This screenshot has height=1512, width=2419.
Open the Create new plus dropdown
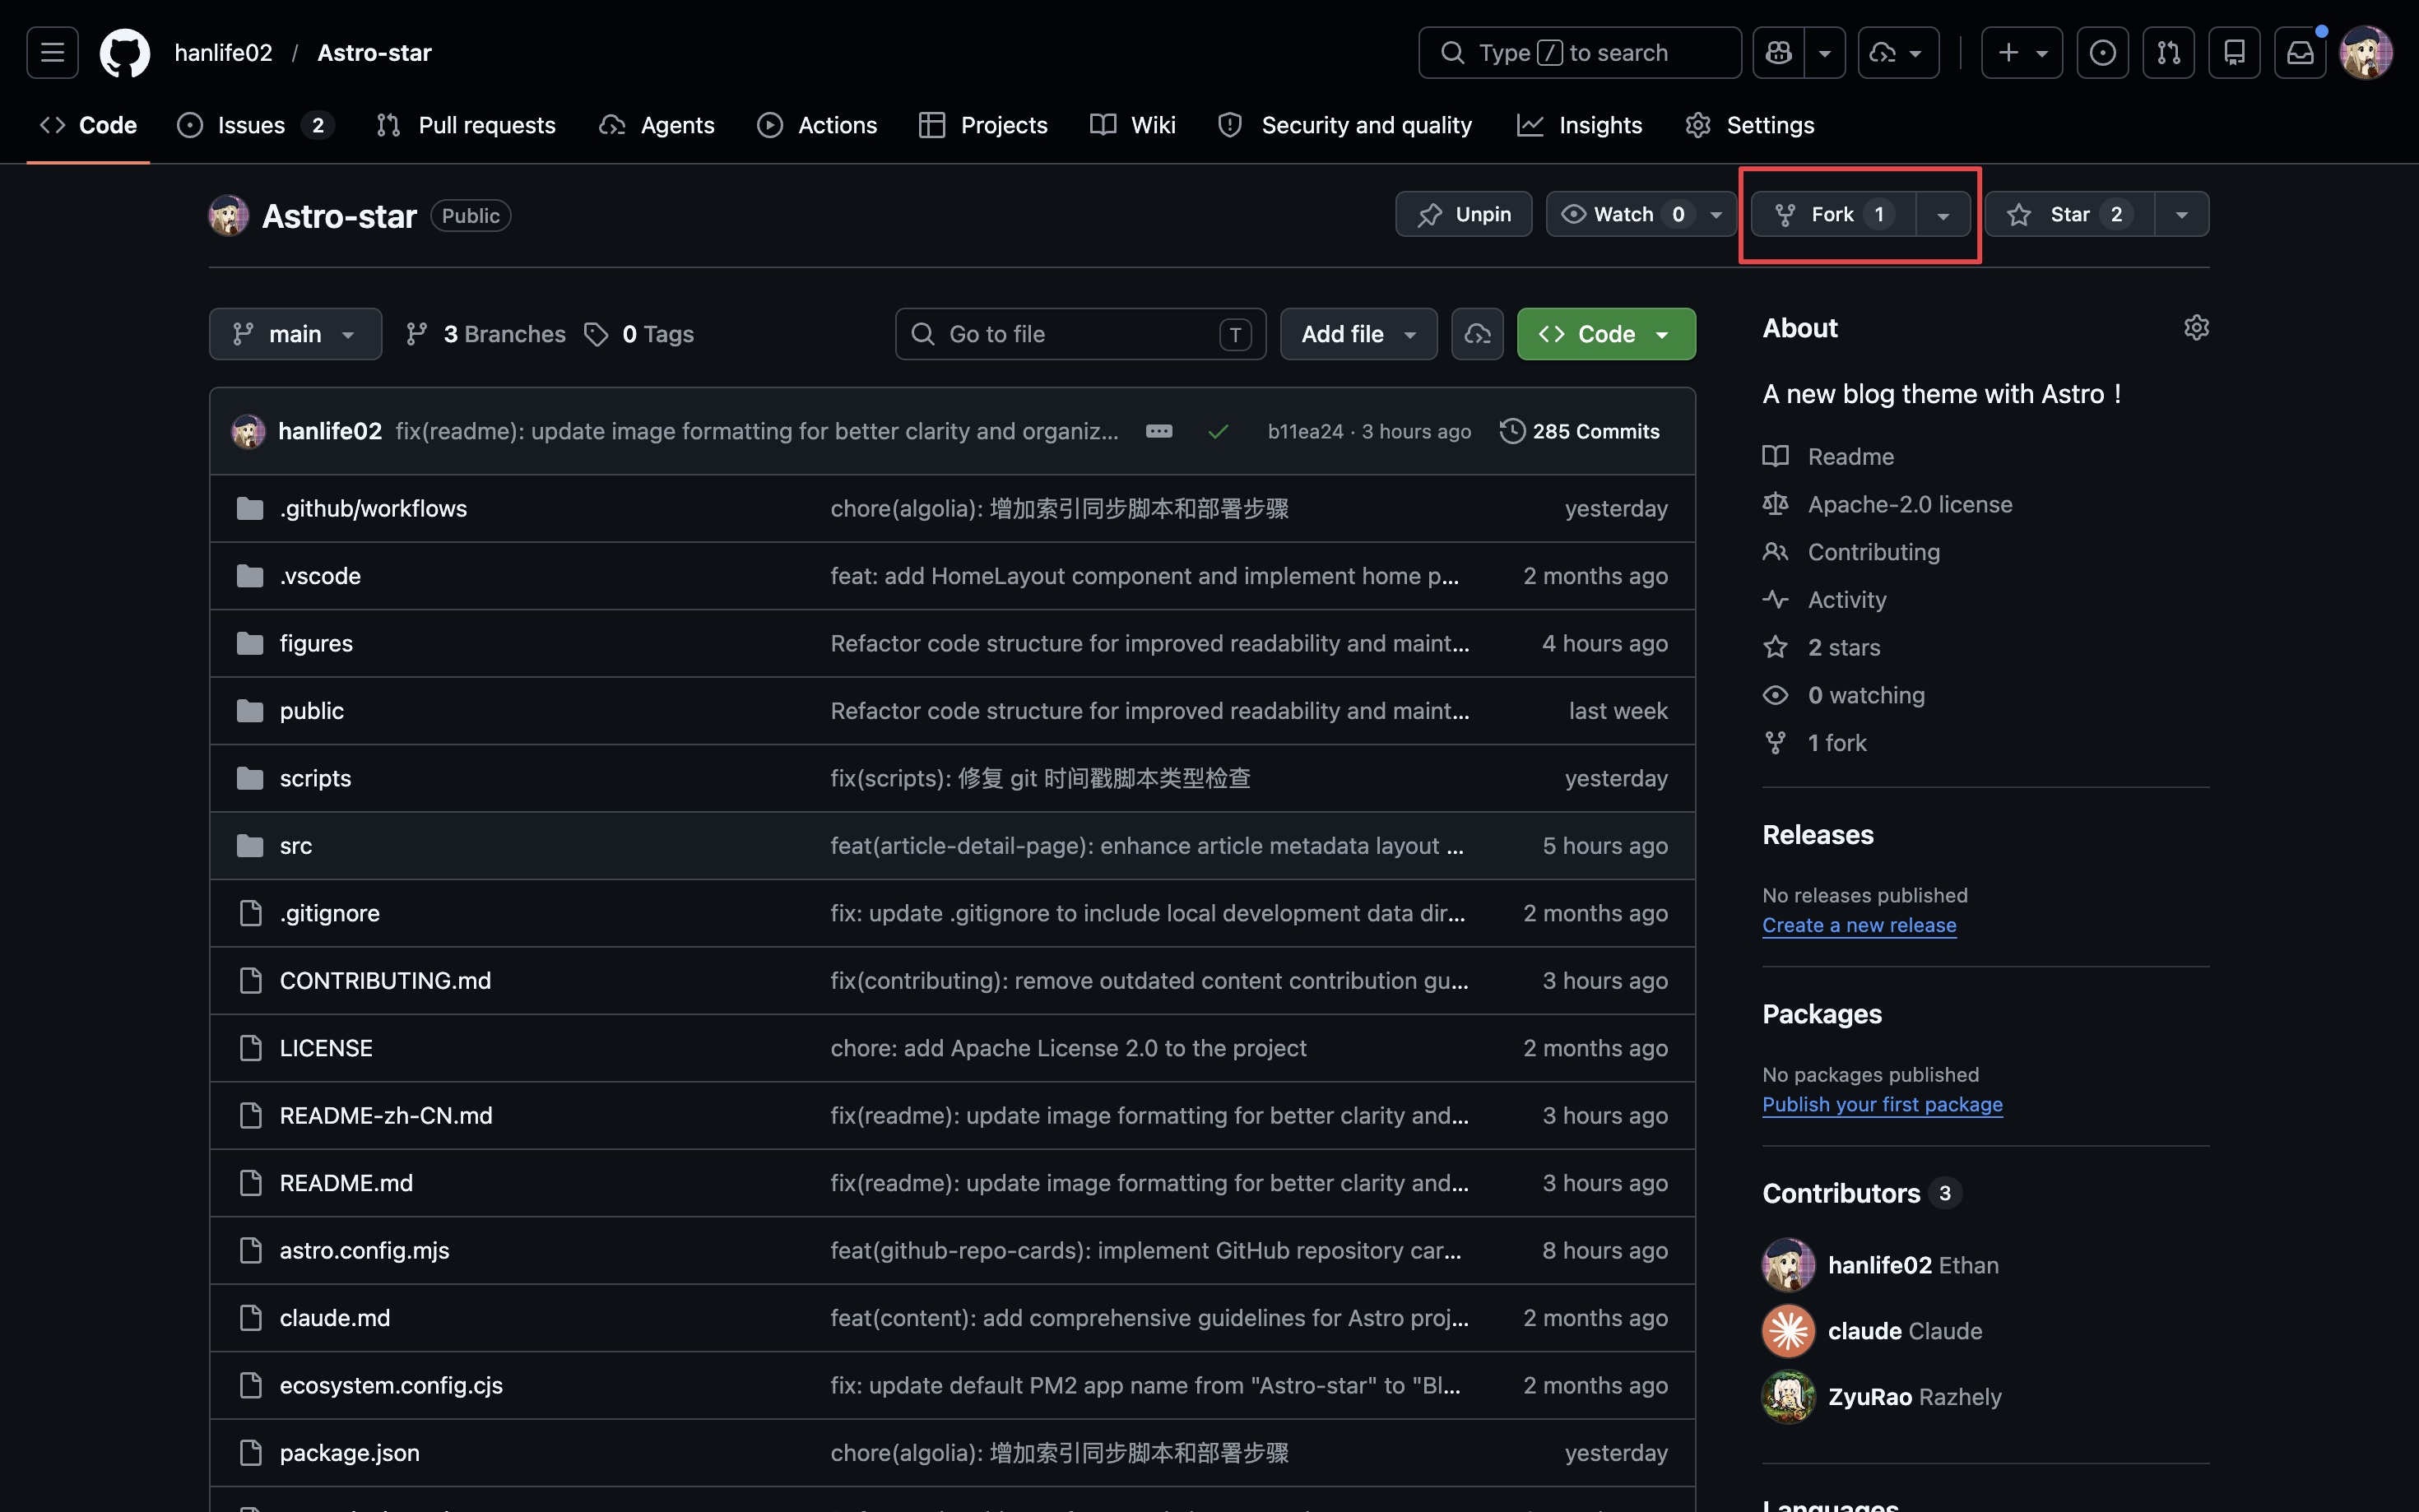(2022, 53)
